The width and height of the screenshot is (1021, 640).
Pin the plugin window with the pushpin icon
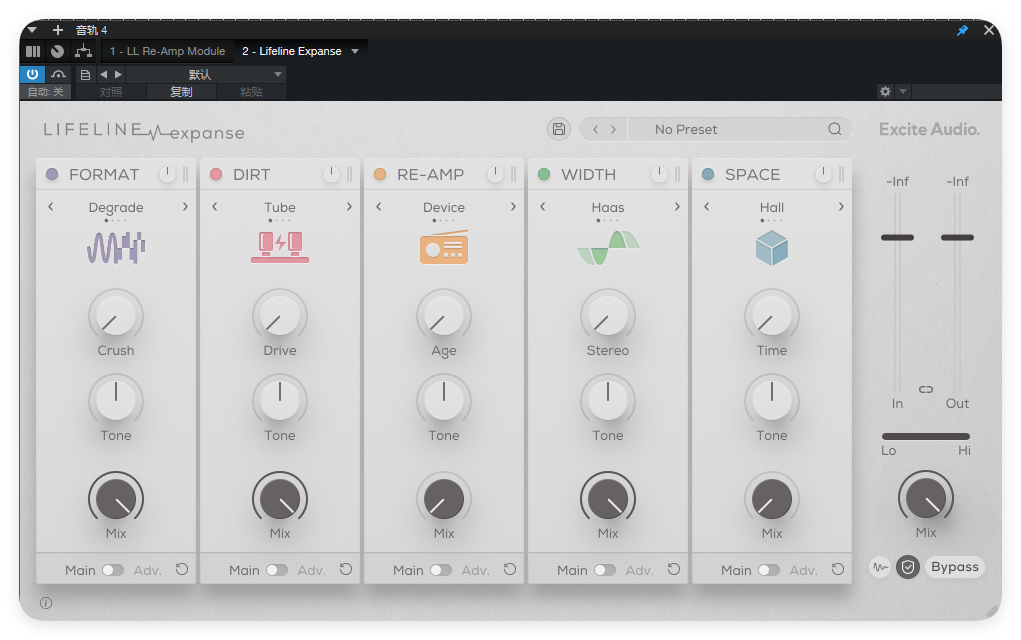[962, 30]
